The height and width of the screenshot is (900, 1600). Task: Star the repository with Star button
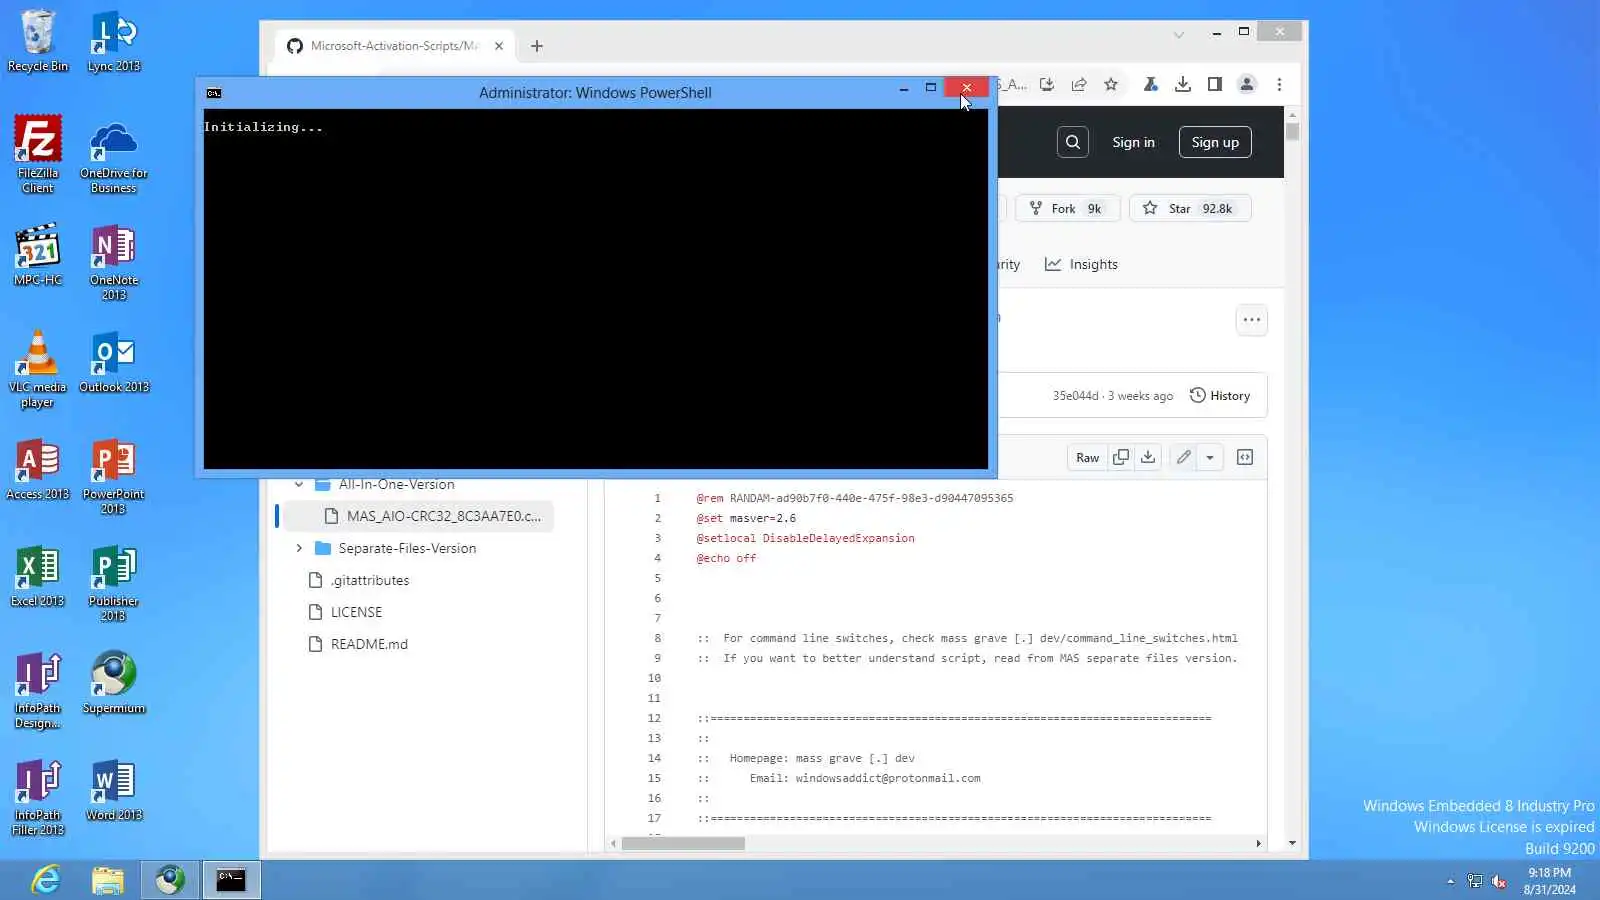pos(1190,208)
